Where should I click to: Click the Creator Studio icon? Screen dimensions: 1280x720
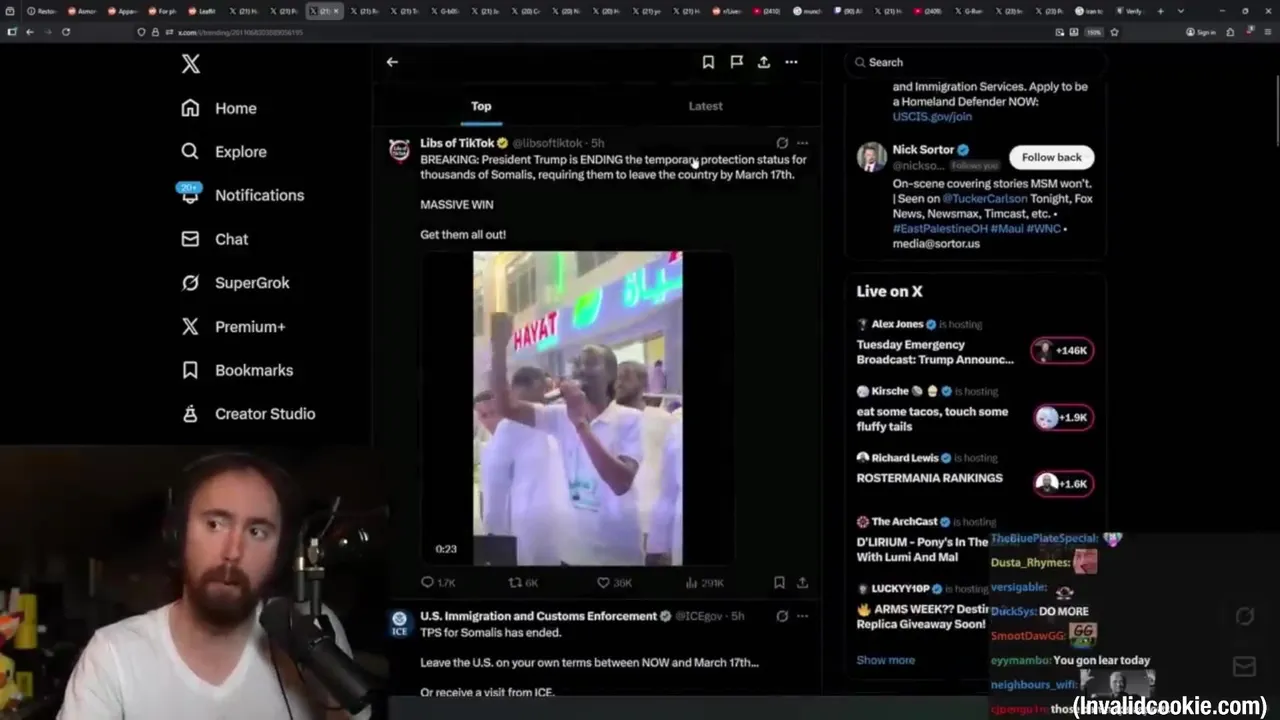tap(190, 414)
